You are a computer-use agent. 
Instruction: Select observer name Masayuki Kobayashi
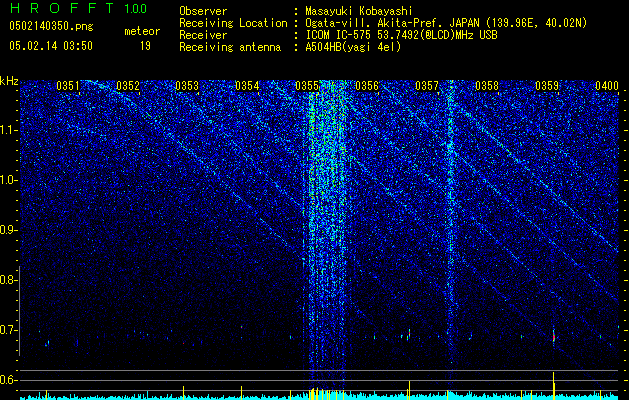pos(359,11)
